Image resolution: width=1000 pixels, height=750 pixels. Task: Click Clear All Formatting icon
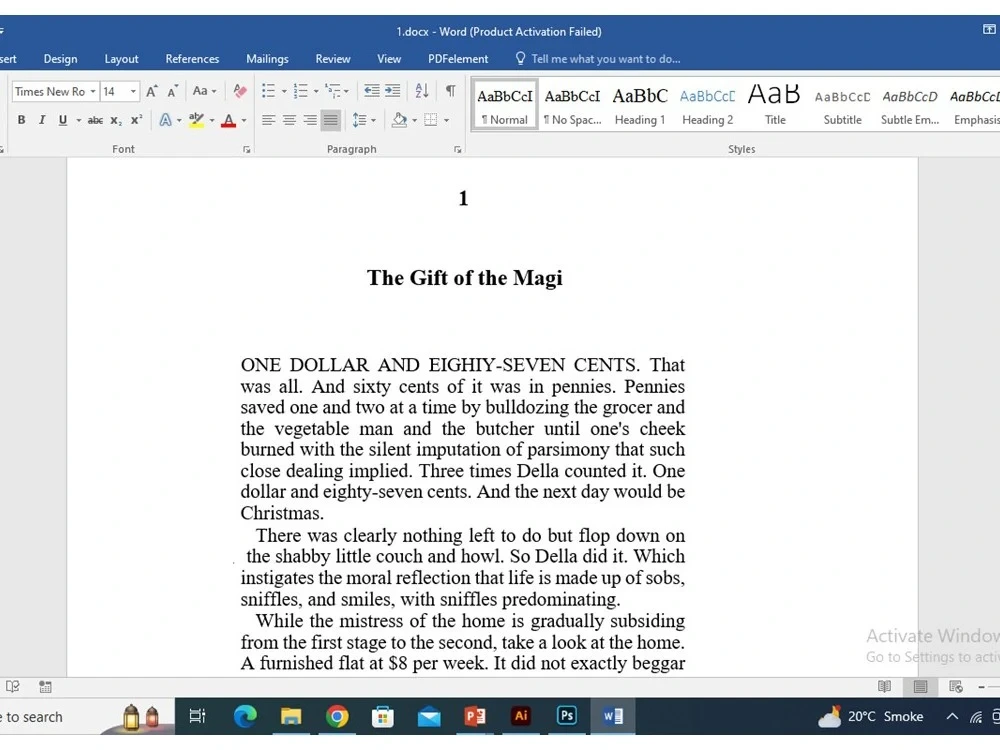tap(239, 91)
